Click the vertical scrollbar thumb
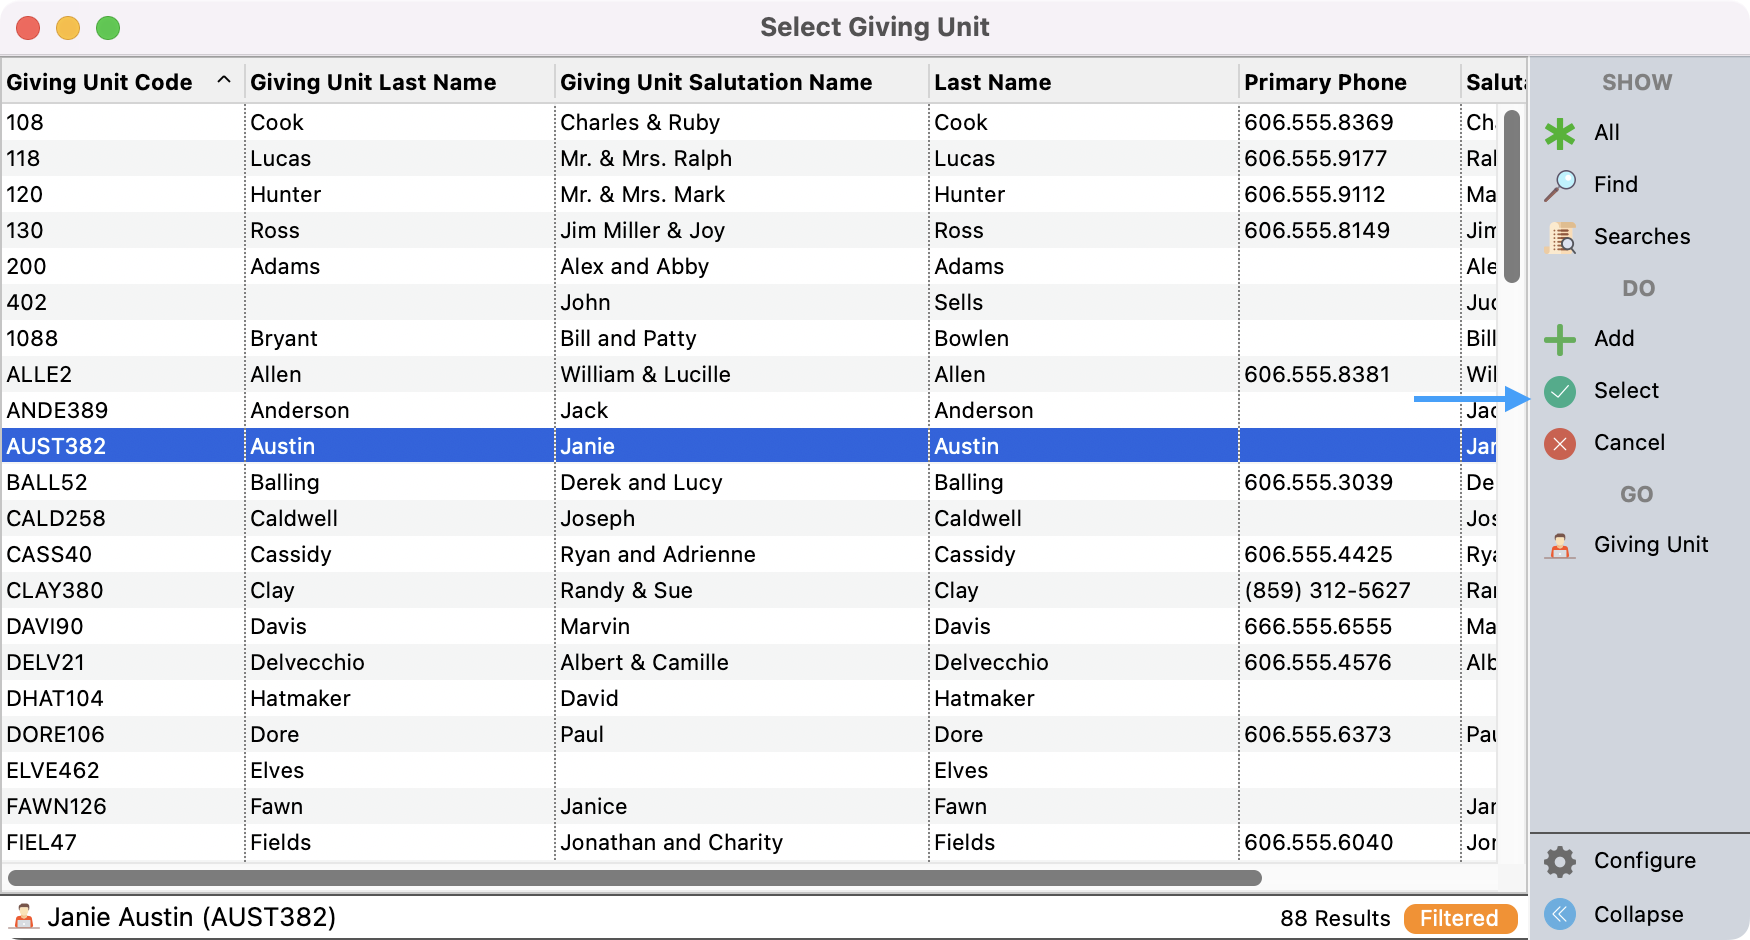This screenshot has height=940, width=1750. 1512,195
